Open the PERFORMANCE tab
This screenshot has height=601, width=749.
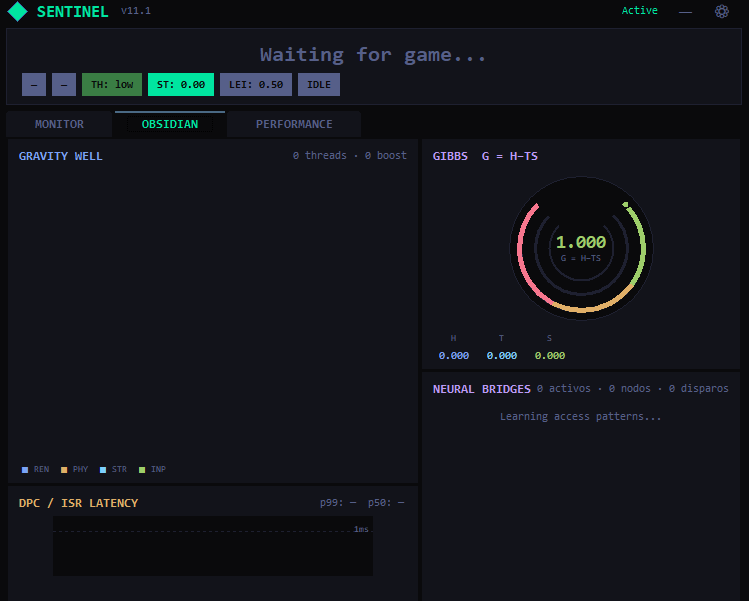[294, 124]
